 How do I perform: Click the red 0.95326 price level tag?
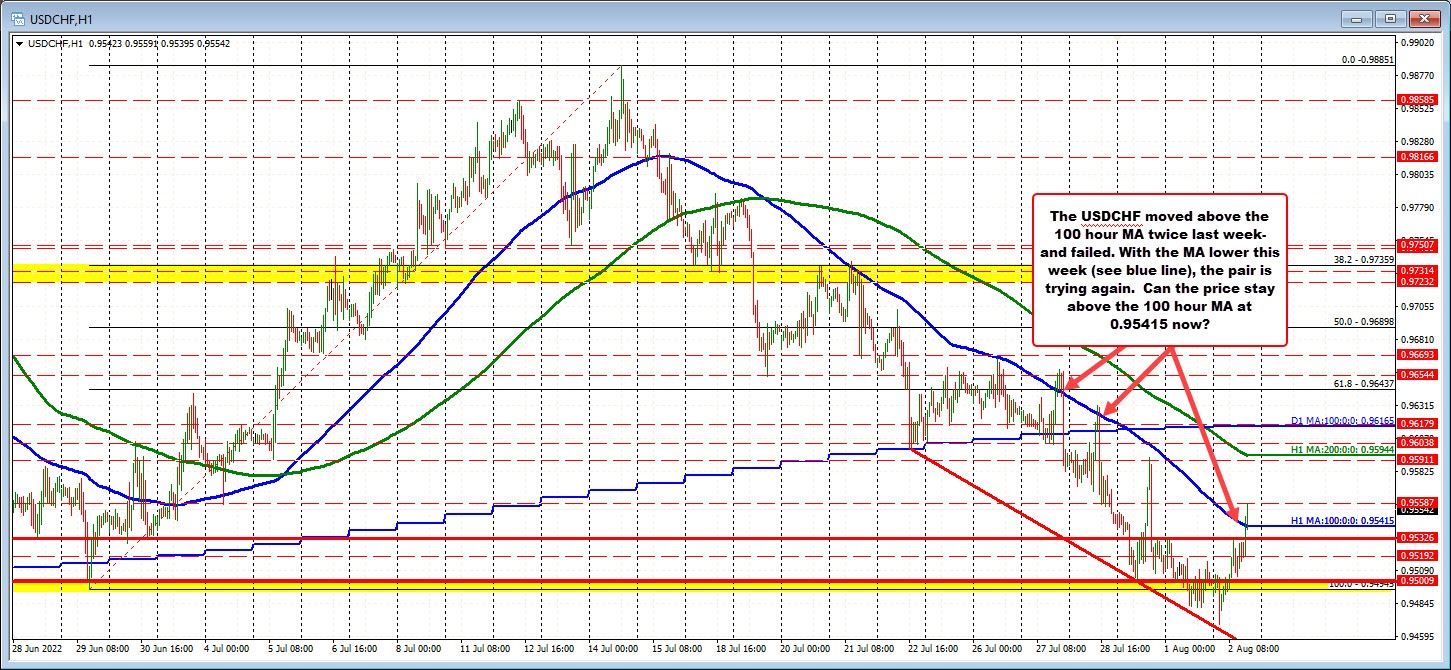click(1418, 537)
